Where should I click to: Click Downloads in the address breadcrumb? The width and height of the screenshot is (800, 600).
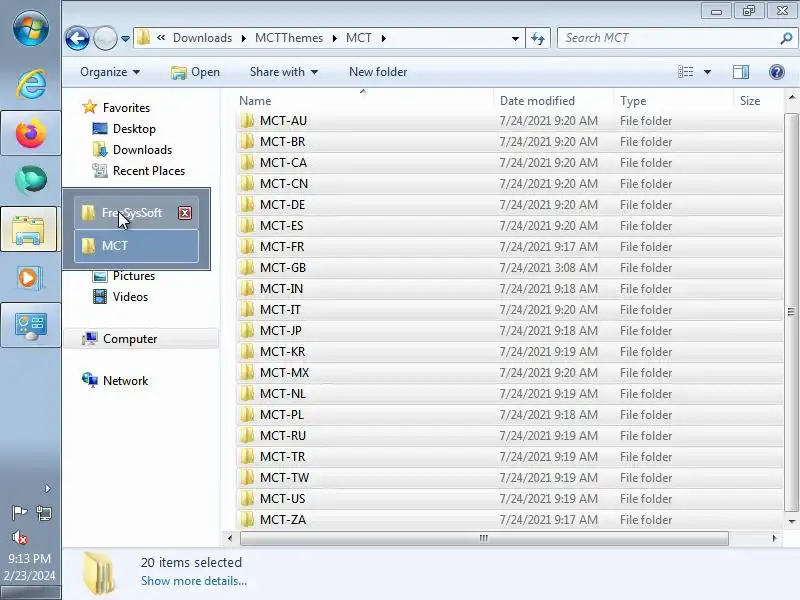pyautogui.click(x=202, y=38)
